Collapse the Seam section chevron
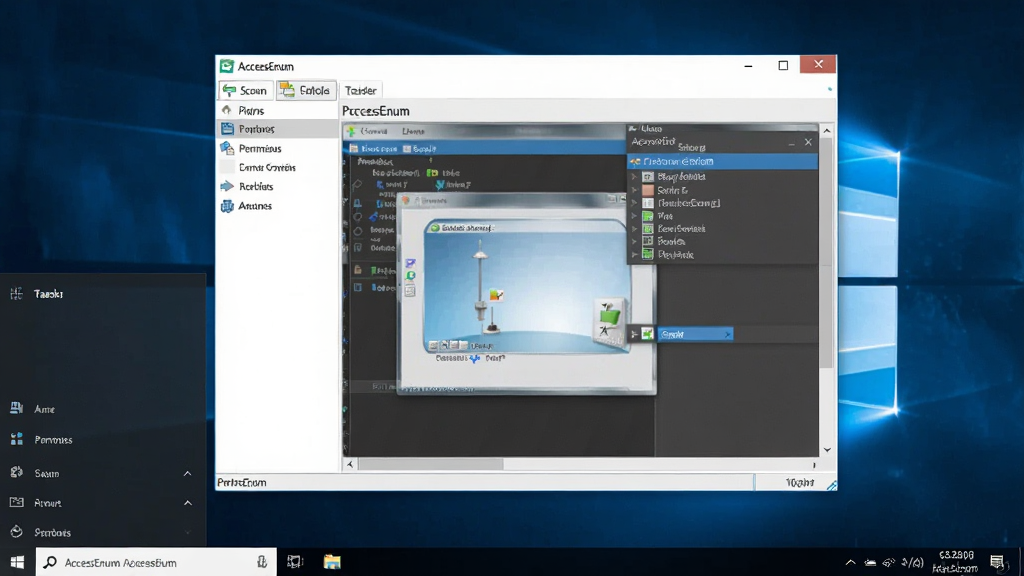Image resolution: width=1024 pixels, height=576 pixels. [187, 473]
